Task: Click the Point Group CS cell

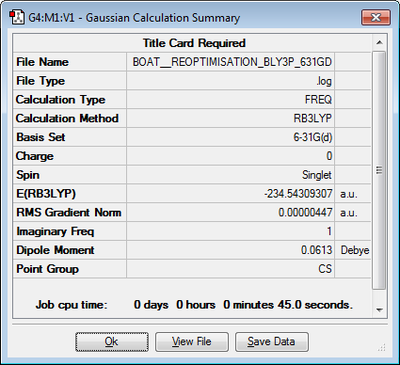Action: (x=230, y=269)
